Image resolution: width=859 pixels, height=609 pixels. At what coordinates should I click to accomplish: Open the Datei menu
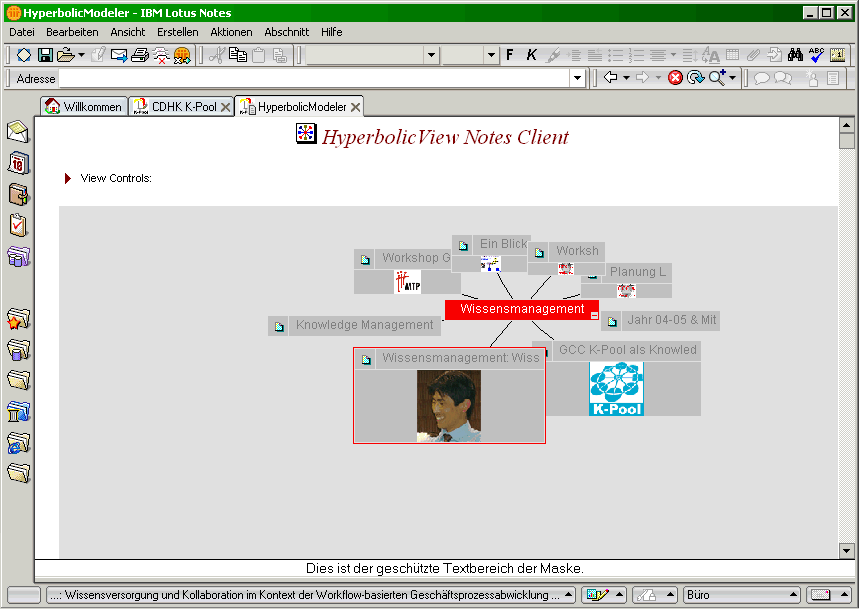(22, 32)
